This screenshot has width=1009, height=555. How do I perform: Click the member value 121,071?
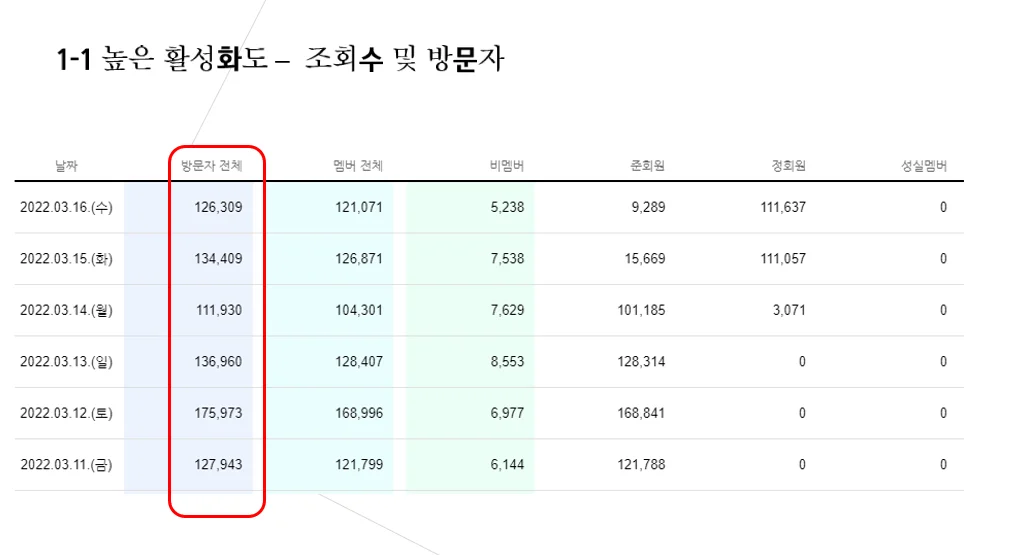tap(358, 207)
